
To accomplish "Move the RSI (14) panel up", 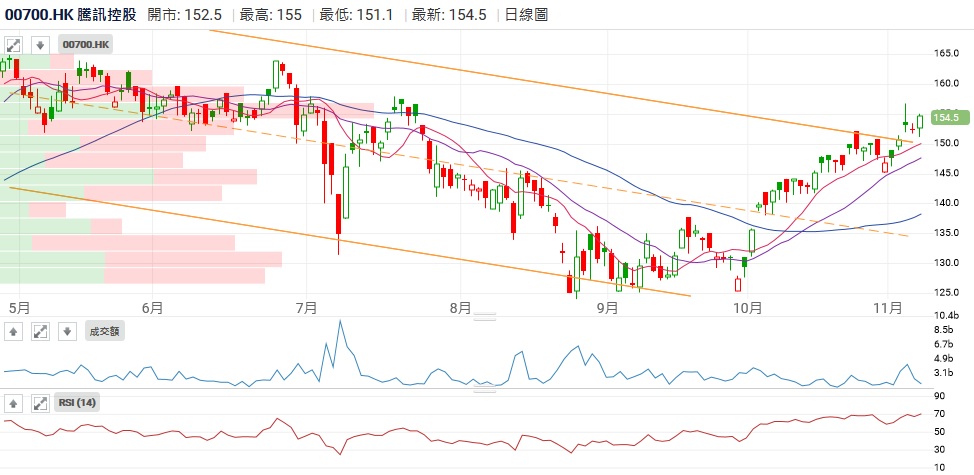I will (14, 403).
